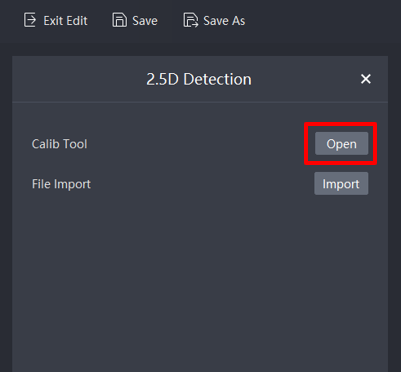
Task: Click the Save As disk icon
Action: click(x=191, y=20)
